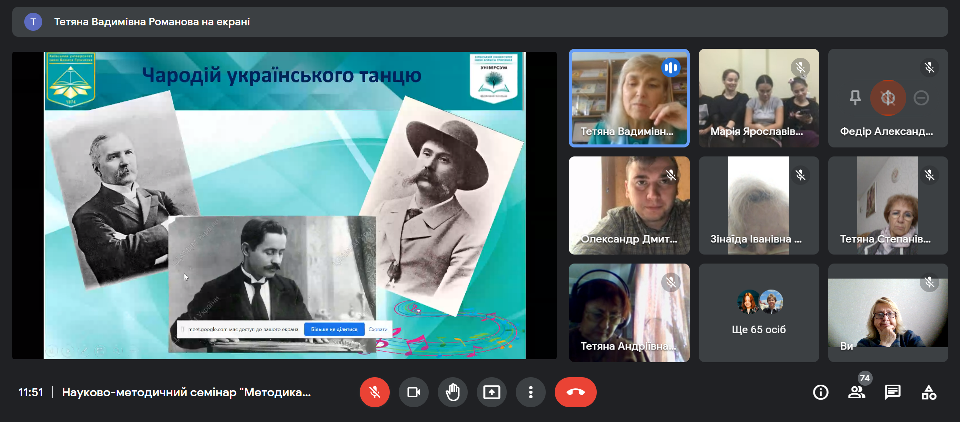Image resolution: width=960 pixels, height=422 pixels.
Task: Open the three-dot more options menu
Action: click(530, 392)
